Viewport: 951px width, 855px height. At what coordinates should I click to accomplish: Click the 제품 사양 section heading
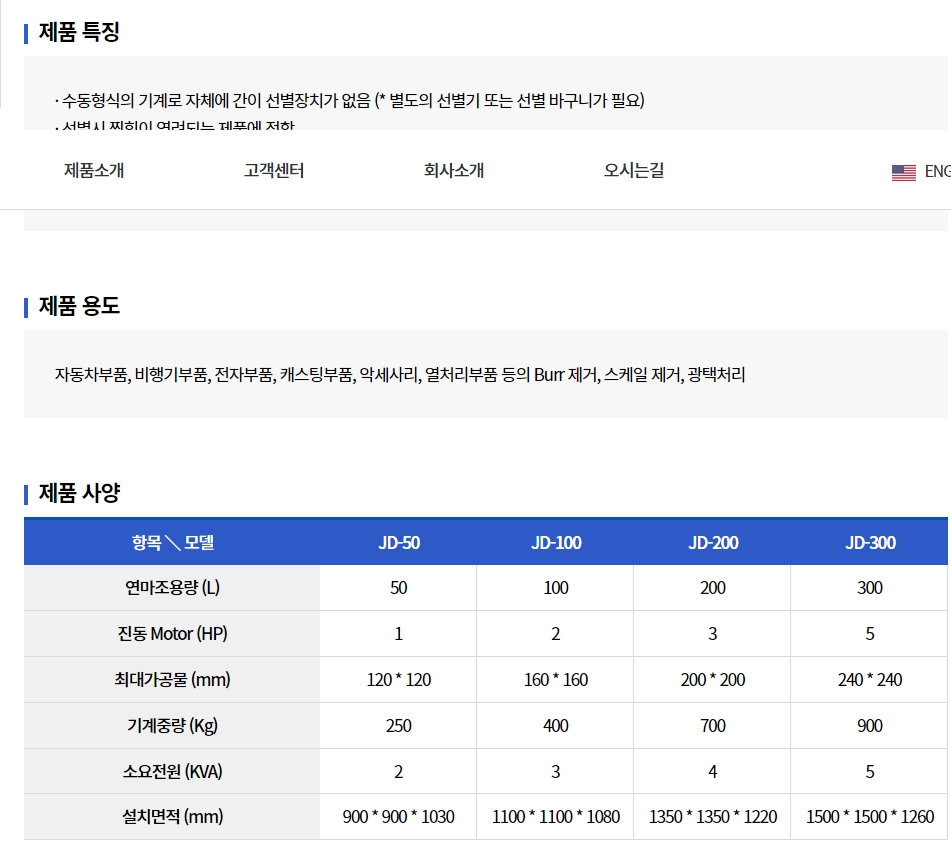(79, 493)
